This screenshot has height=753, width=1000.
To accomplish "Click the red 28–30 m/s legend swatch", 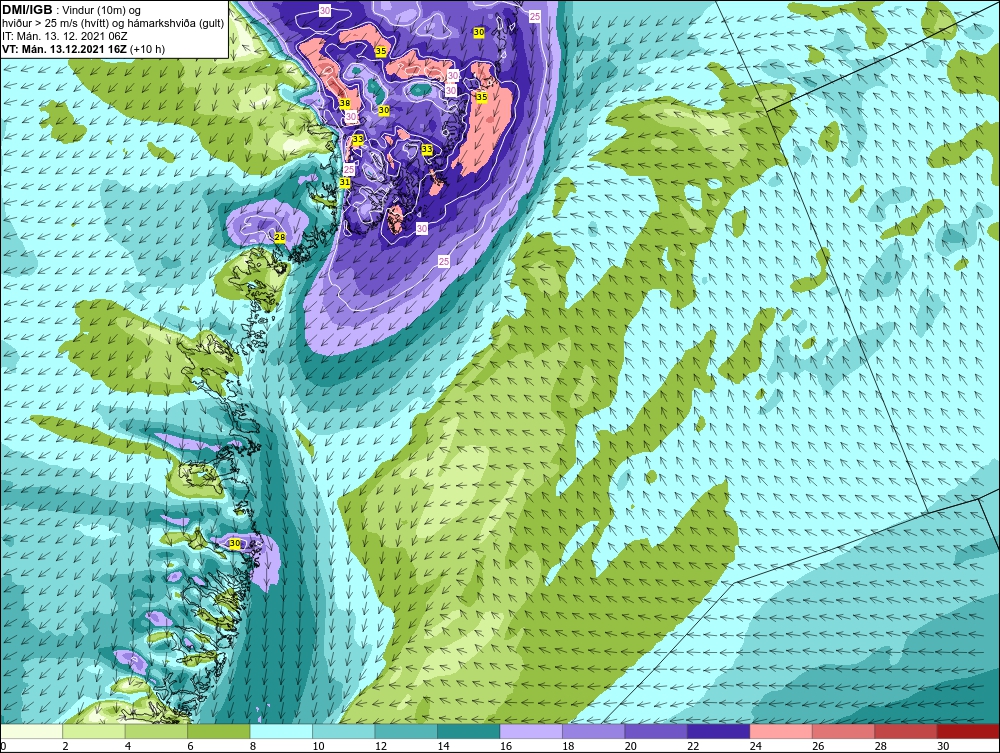I will click(x=906, y=731).
